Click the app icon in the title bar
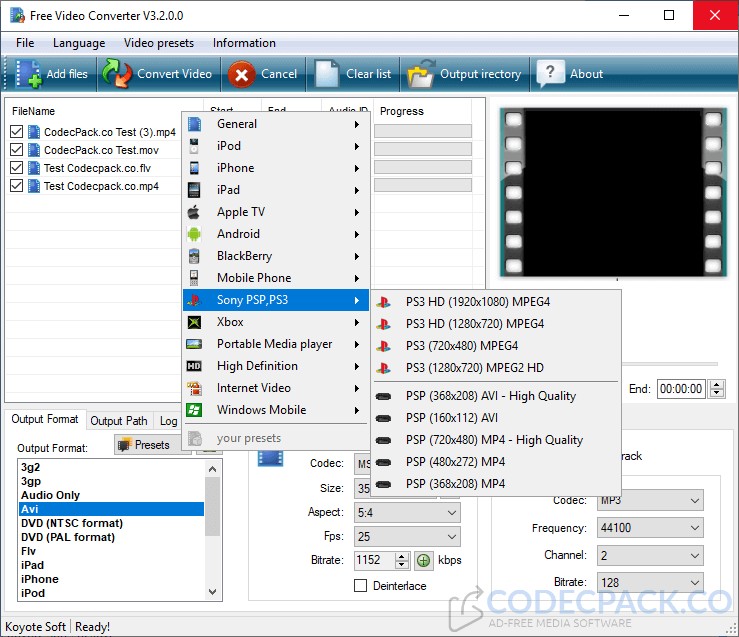This screenshot has height=637, width=739. pyautogui.click(x=17, y=16)
